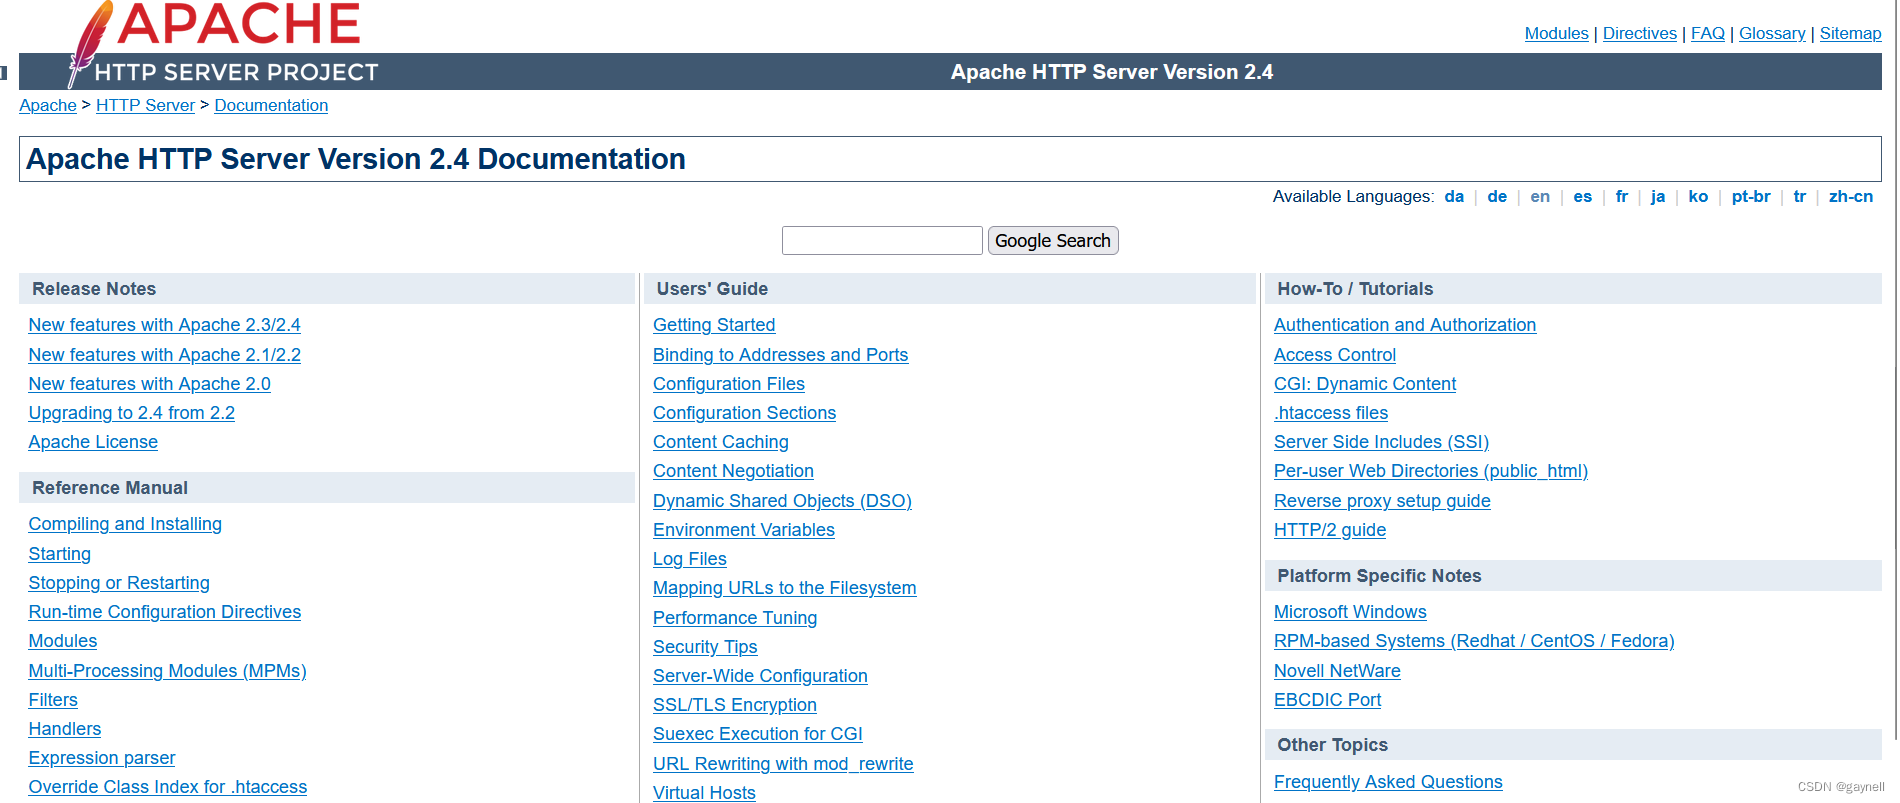This screenshot has height=803, width=1900.
Task: Open Authentication and Authorization tutorial
Action: pyautogui.click(x=1405, y=325)
